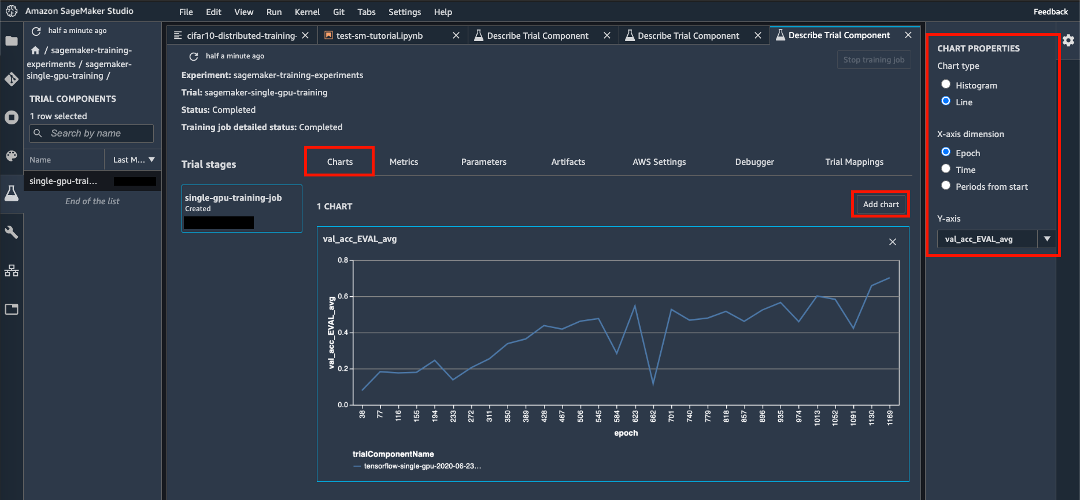The height and width of the screenshot is (500, 1080).
Task: Click the Feedback link
Action: (1051, 12)
